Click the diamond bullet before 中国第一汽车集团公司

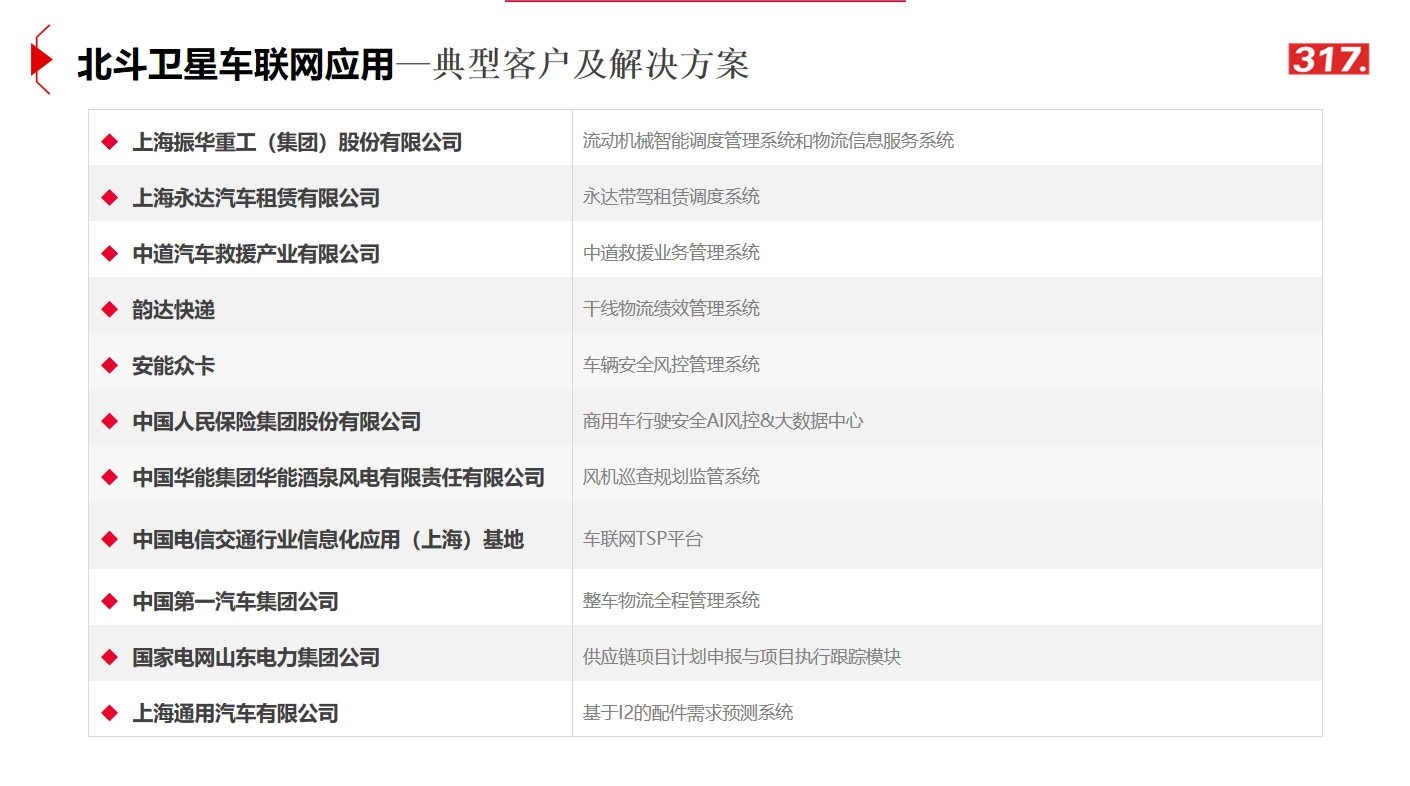coord(110,602)
